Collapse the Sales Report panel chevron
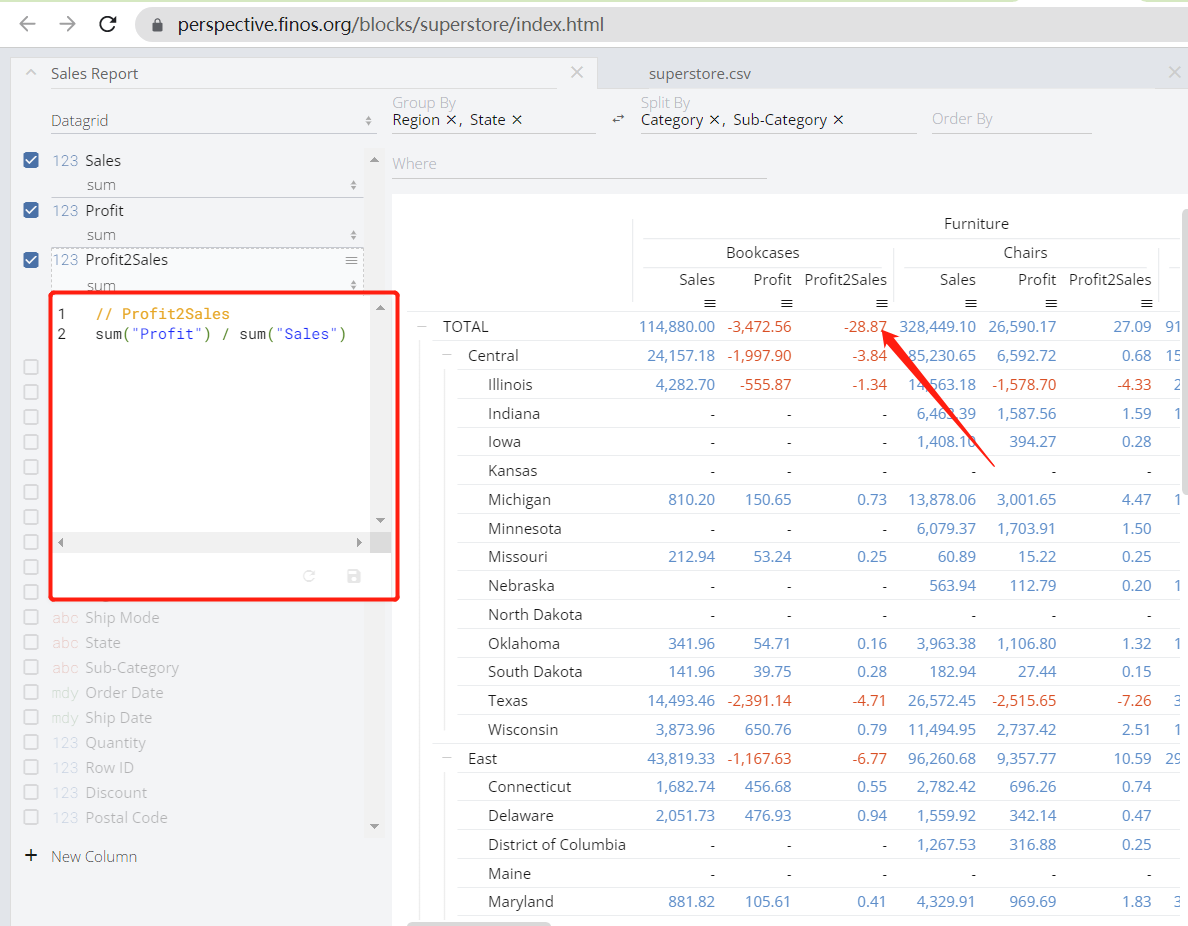The image size is (1188, 926). coord(31,73)
